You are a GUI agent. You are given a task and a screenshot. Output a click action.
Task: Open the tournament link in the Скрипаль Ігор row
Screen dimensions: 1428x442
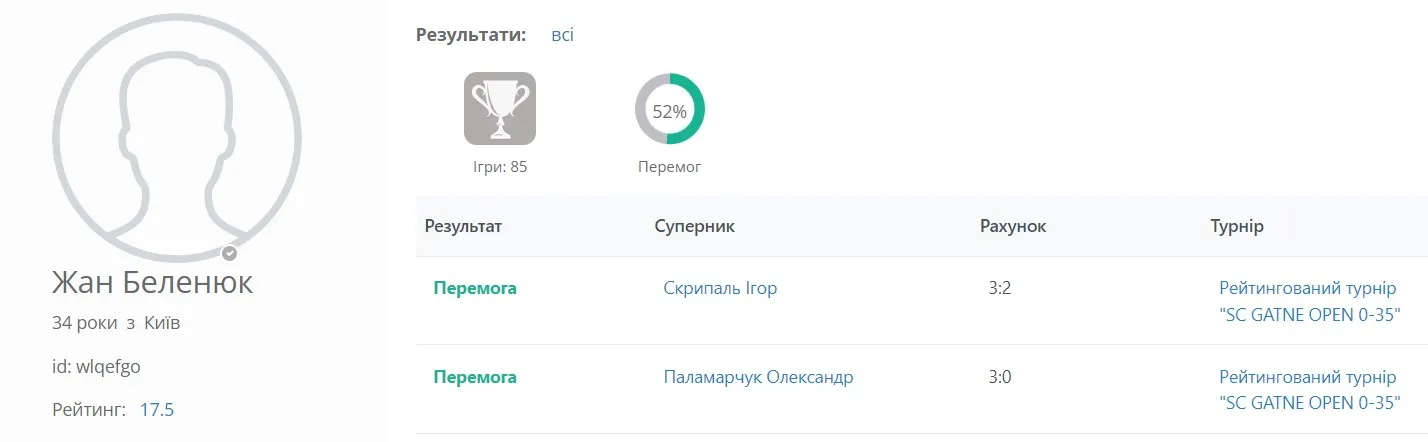point(1308,302)
